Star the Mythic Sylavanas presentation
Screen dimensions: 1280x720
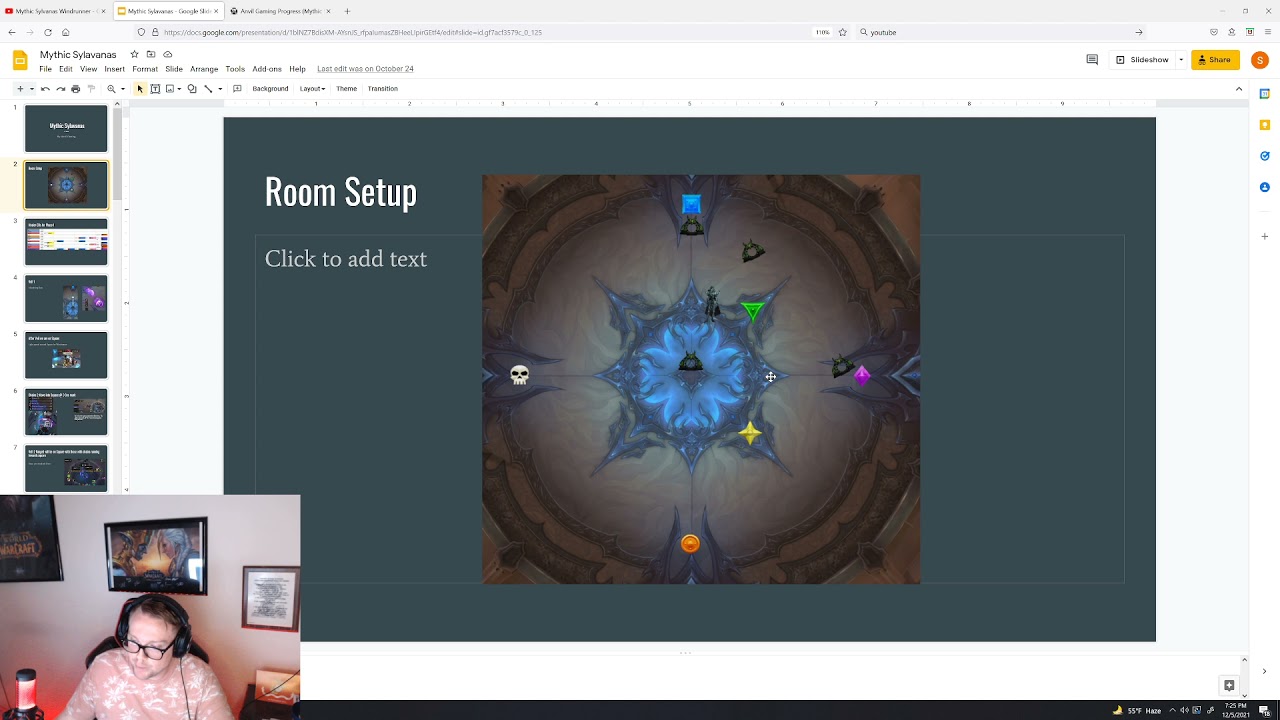134,54
